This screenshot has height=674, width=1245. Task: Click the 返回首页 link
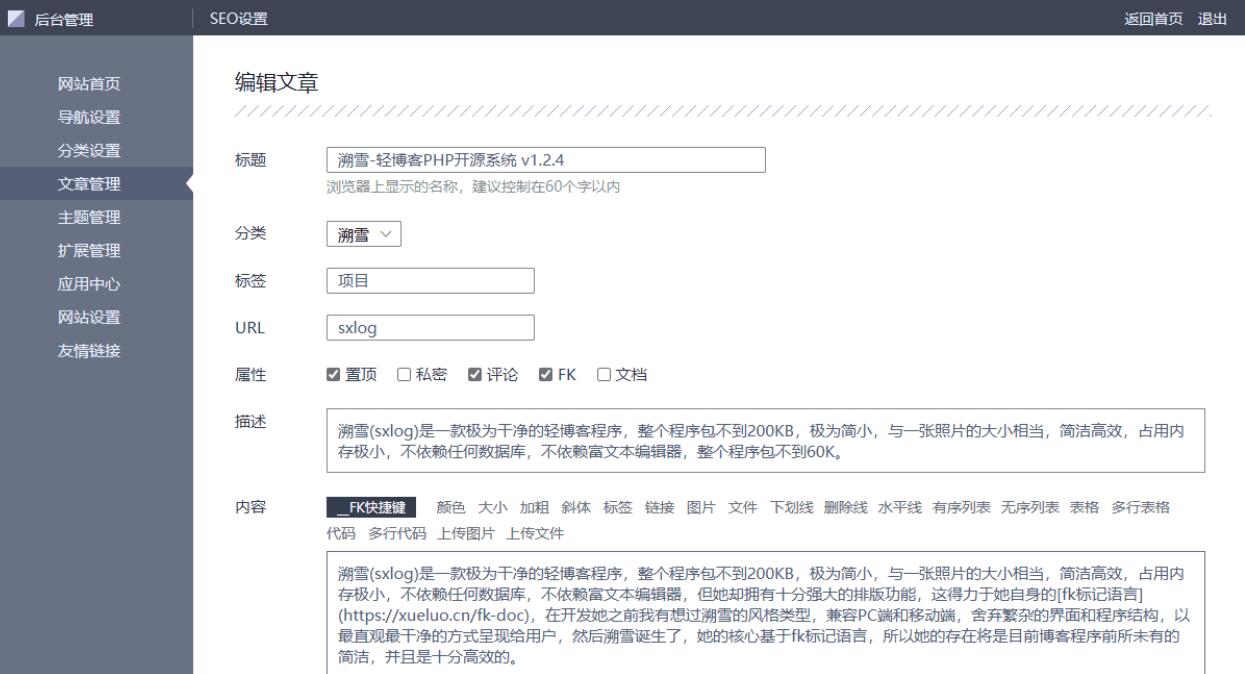tap(1153, 18)
